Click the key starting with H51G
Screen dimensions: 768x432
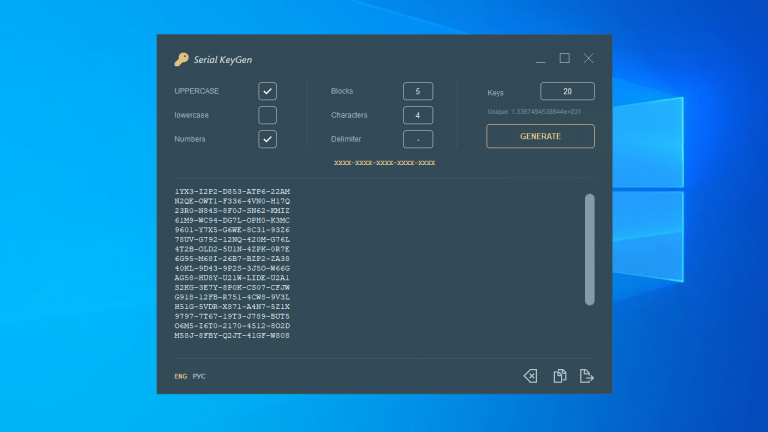(x=232, y=307)
